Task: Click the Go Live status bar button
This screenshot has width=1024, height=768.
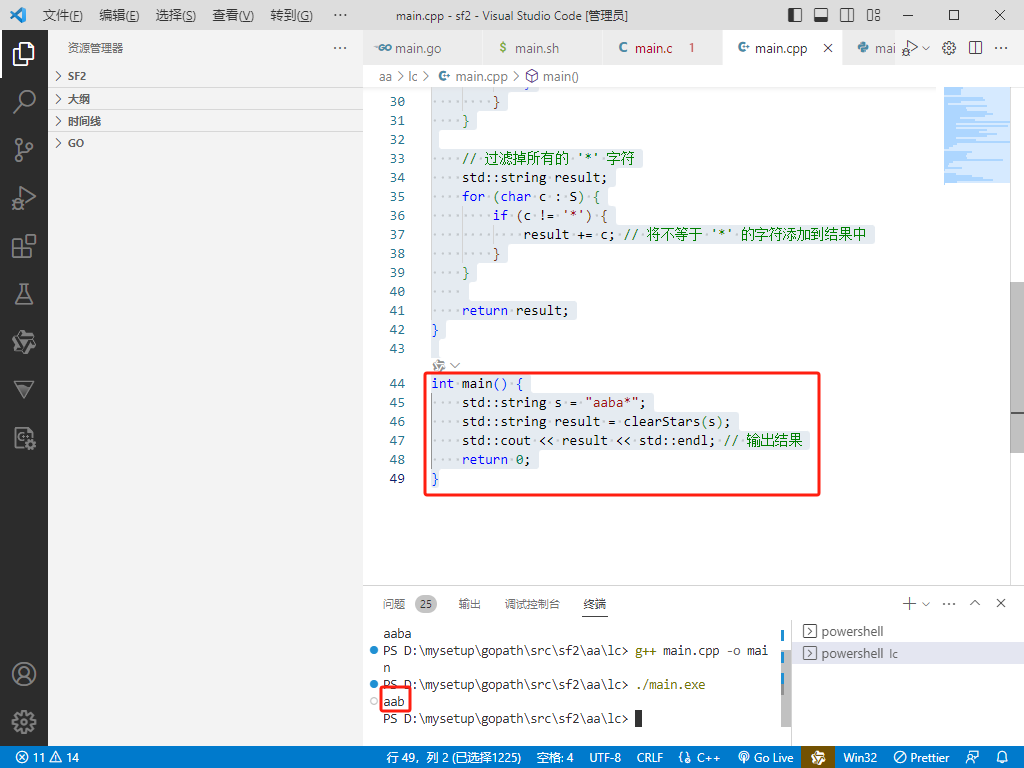Action: click(765, 758)
